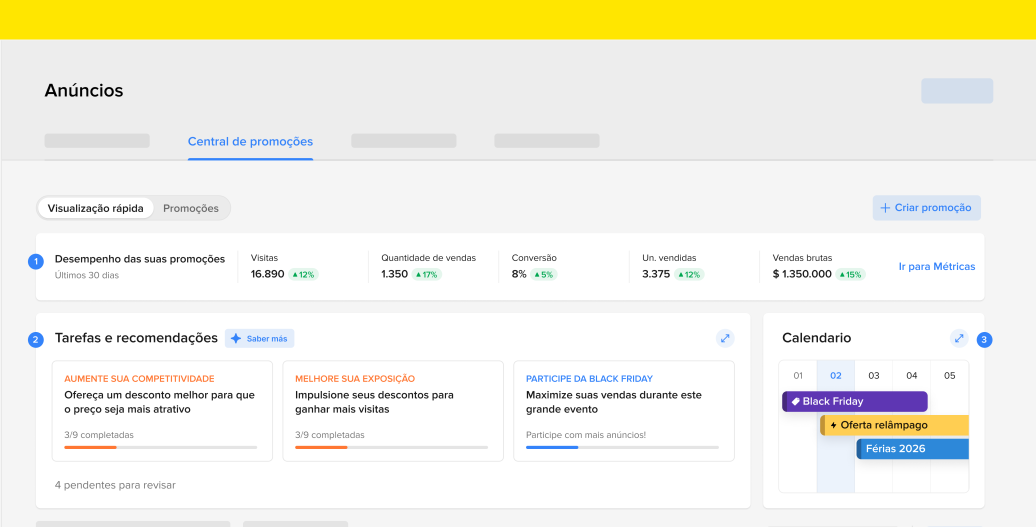Click Desempenho das suas promoções title
The width and height of the screenshot is (1036, 527).
point(140,259)
